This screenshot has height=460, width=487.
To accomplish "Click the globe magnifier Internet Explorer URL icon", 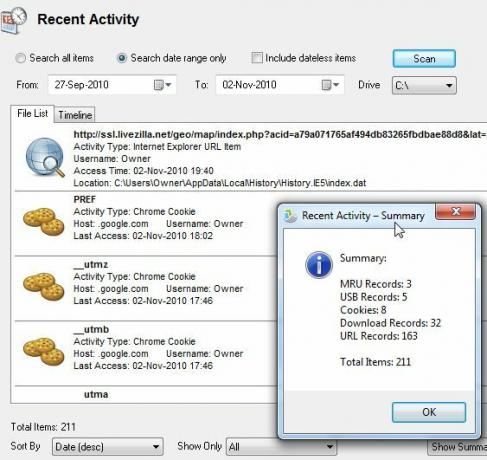I will (45, 157).
